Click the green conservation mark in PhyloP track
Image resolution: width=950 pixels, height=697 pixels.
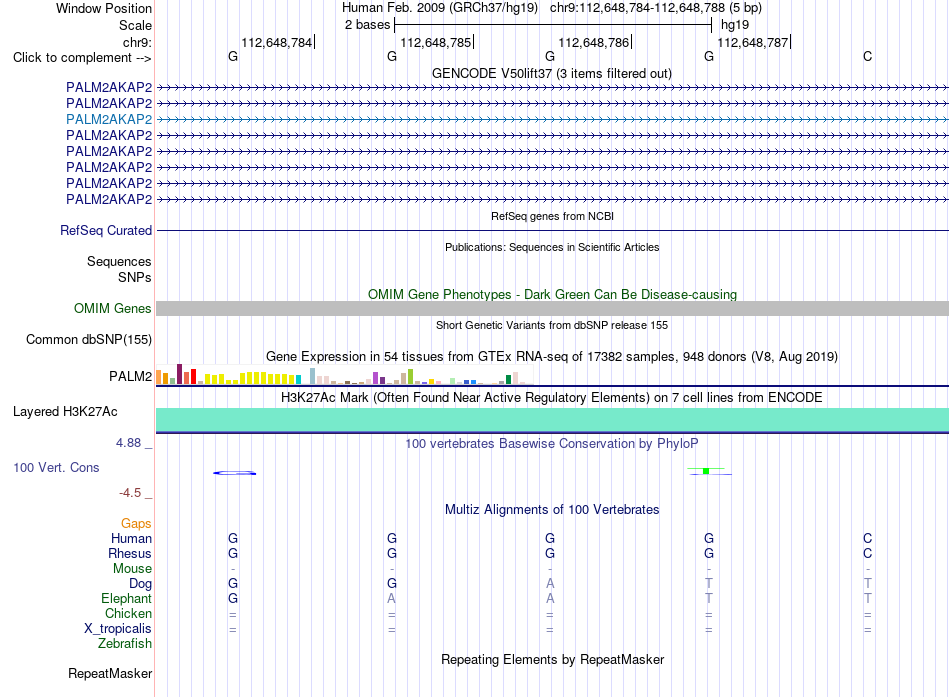(x=706, y=471)
